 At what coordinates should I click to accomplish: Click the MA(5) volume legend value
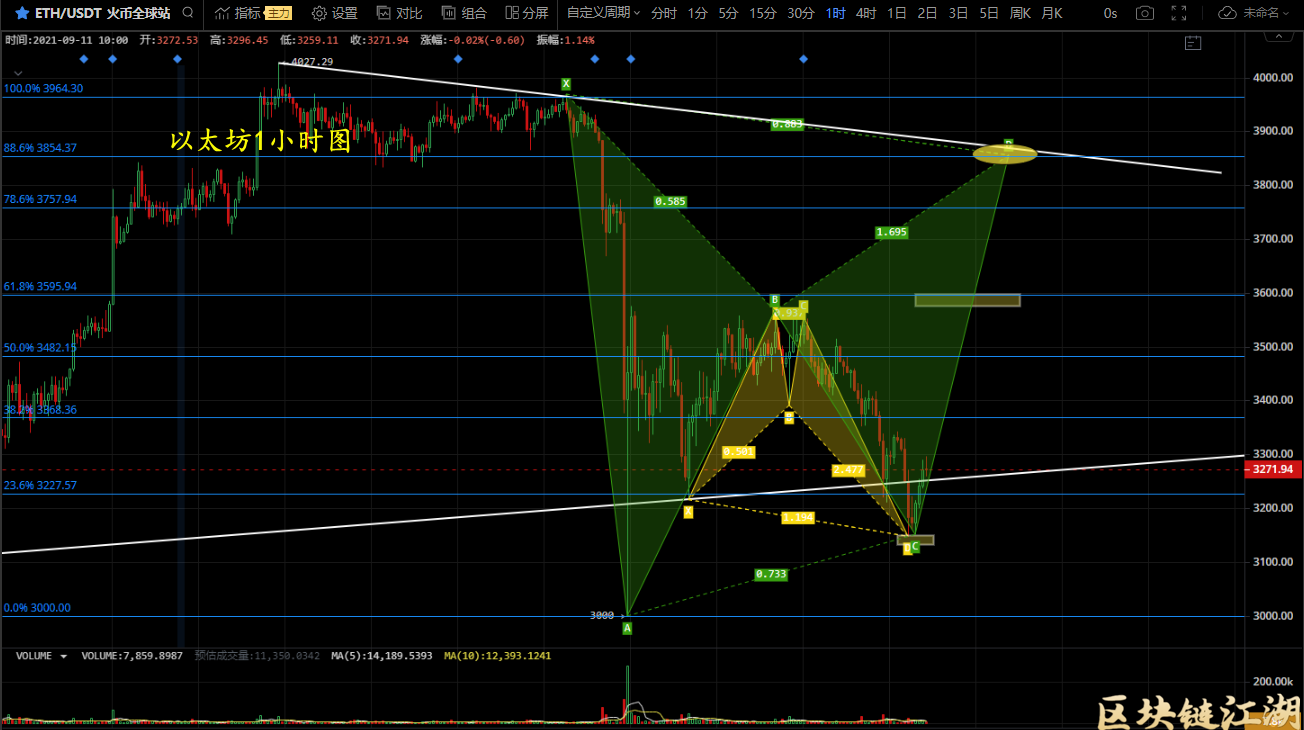[x=382, y=656]
